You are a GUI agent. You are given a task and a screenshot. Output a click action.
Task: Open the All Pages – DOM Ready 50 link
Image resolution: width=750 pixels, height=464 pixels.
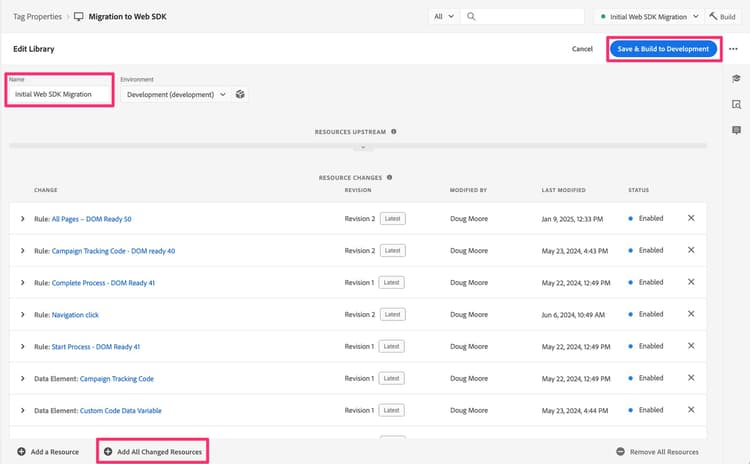(x=91, y=219)
